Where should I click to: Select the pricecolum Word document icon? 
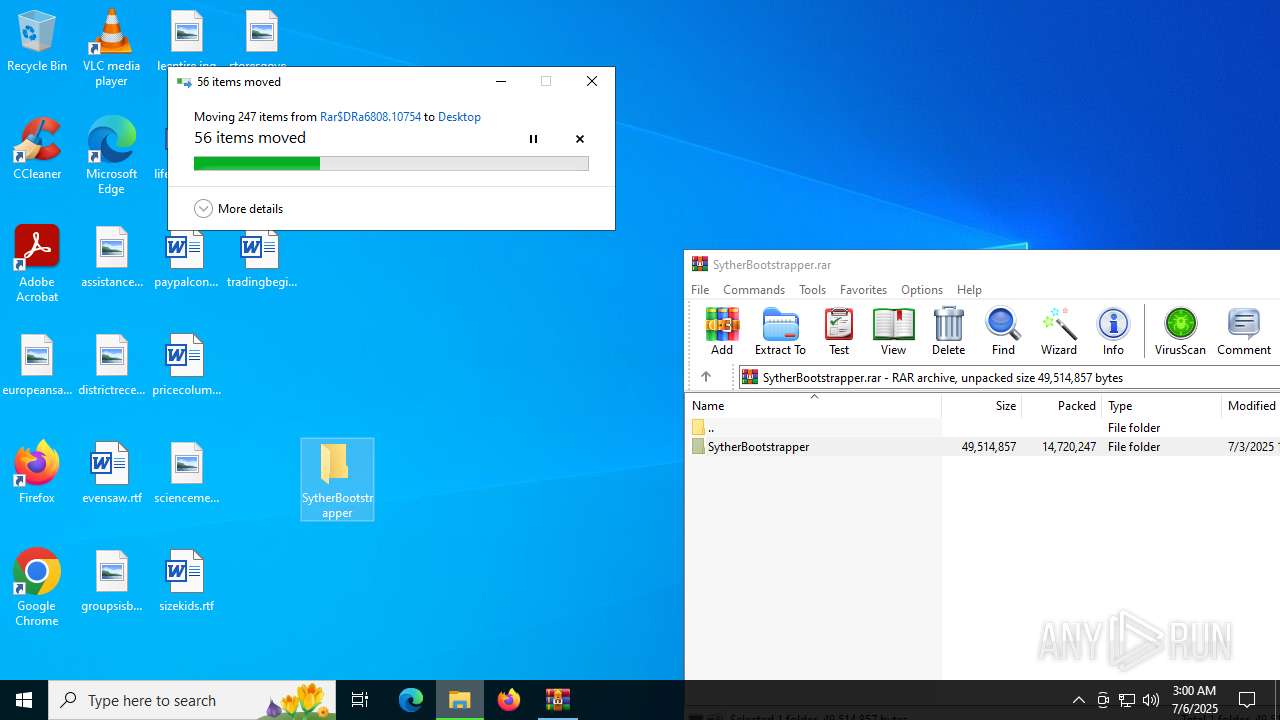[186, 365]
